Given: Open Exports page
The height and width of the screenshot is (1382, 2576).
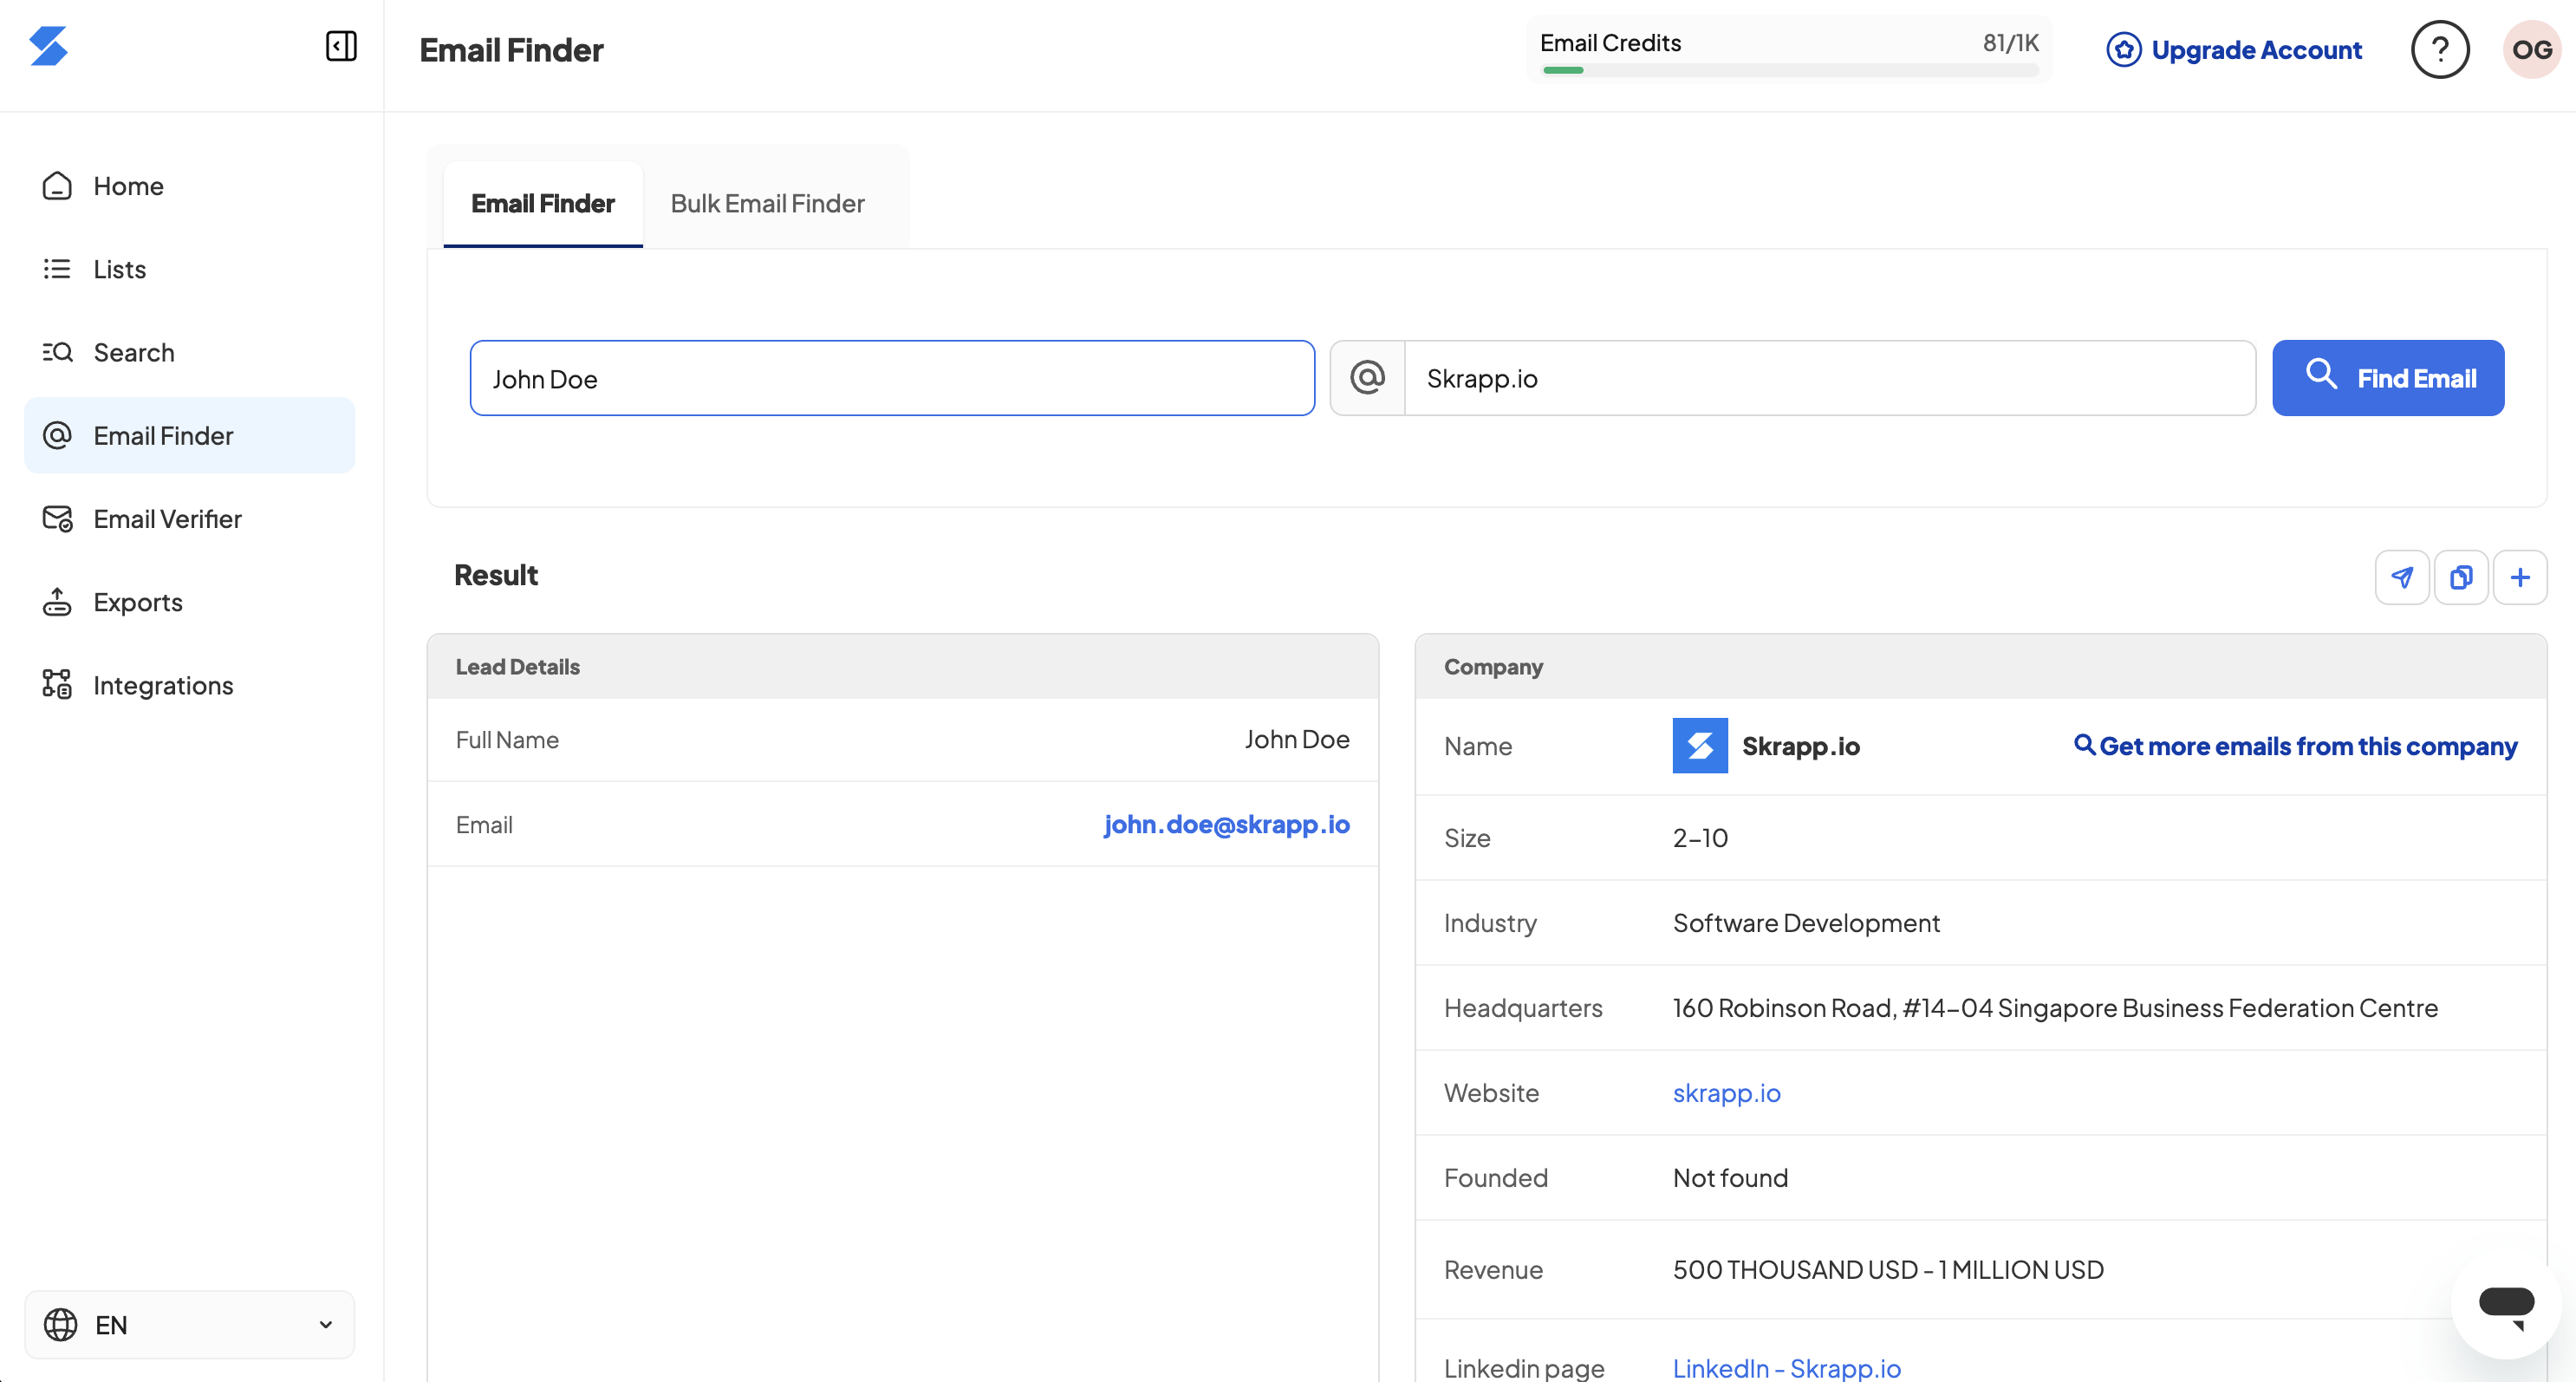Looking at the screenshot, I should click(189, 602).
